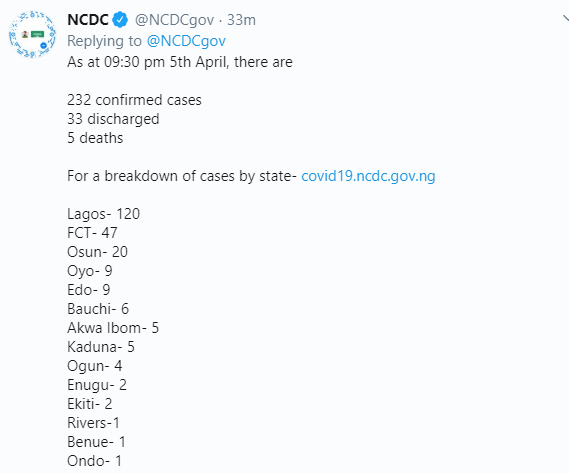569x473 pixels.
Task: Click the blue verified badge beside NCDC
Action: [x=120, y=20]
